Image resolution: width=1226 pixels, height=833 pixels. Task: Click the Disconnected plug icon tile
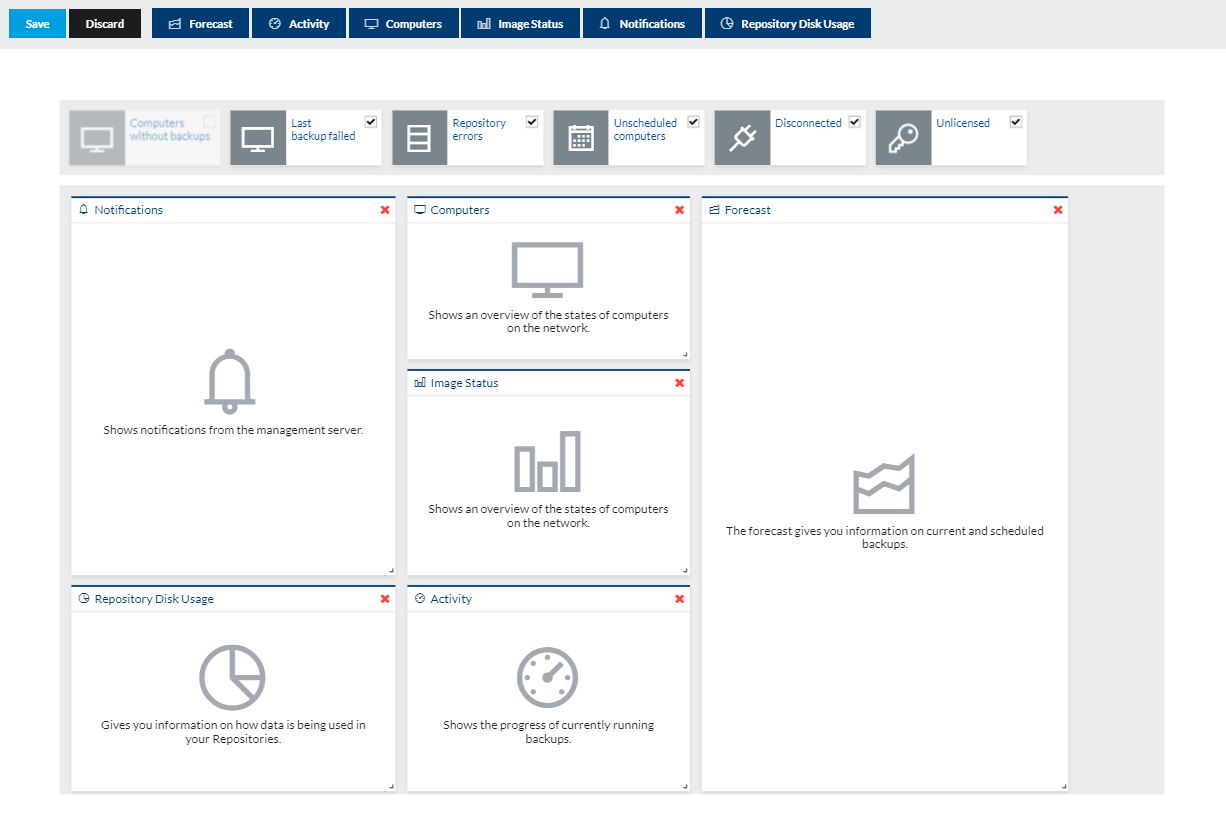coord(742,138)
